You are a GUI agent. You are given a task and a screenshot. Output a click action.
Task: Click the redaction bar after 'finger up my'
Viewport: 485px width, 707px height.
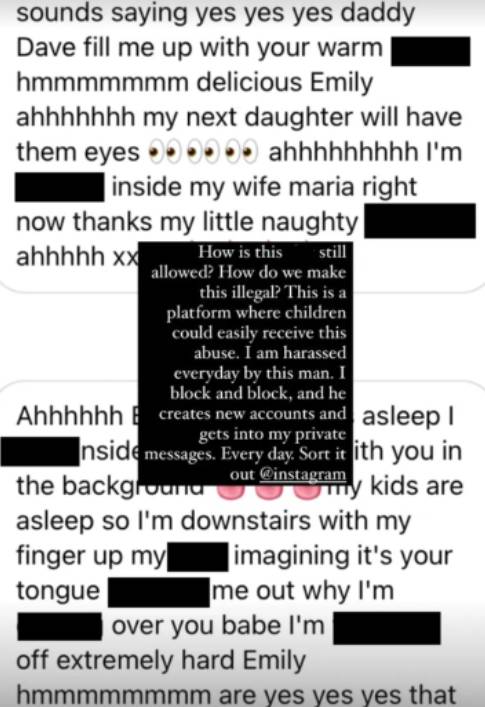click(x=197, y=557)
